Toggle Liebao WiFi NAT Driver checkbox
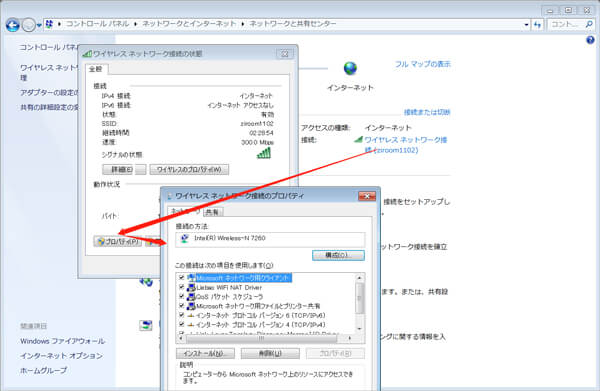This screenshot has width=600, height=391. [181, 287]
